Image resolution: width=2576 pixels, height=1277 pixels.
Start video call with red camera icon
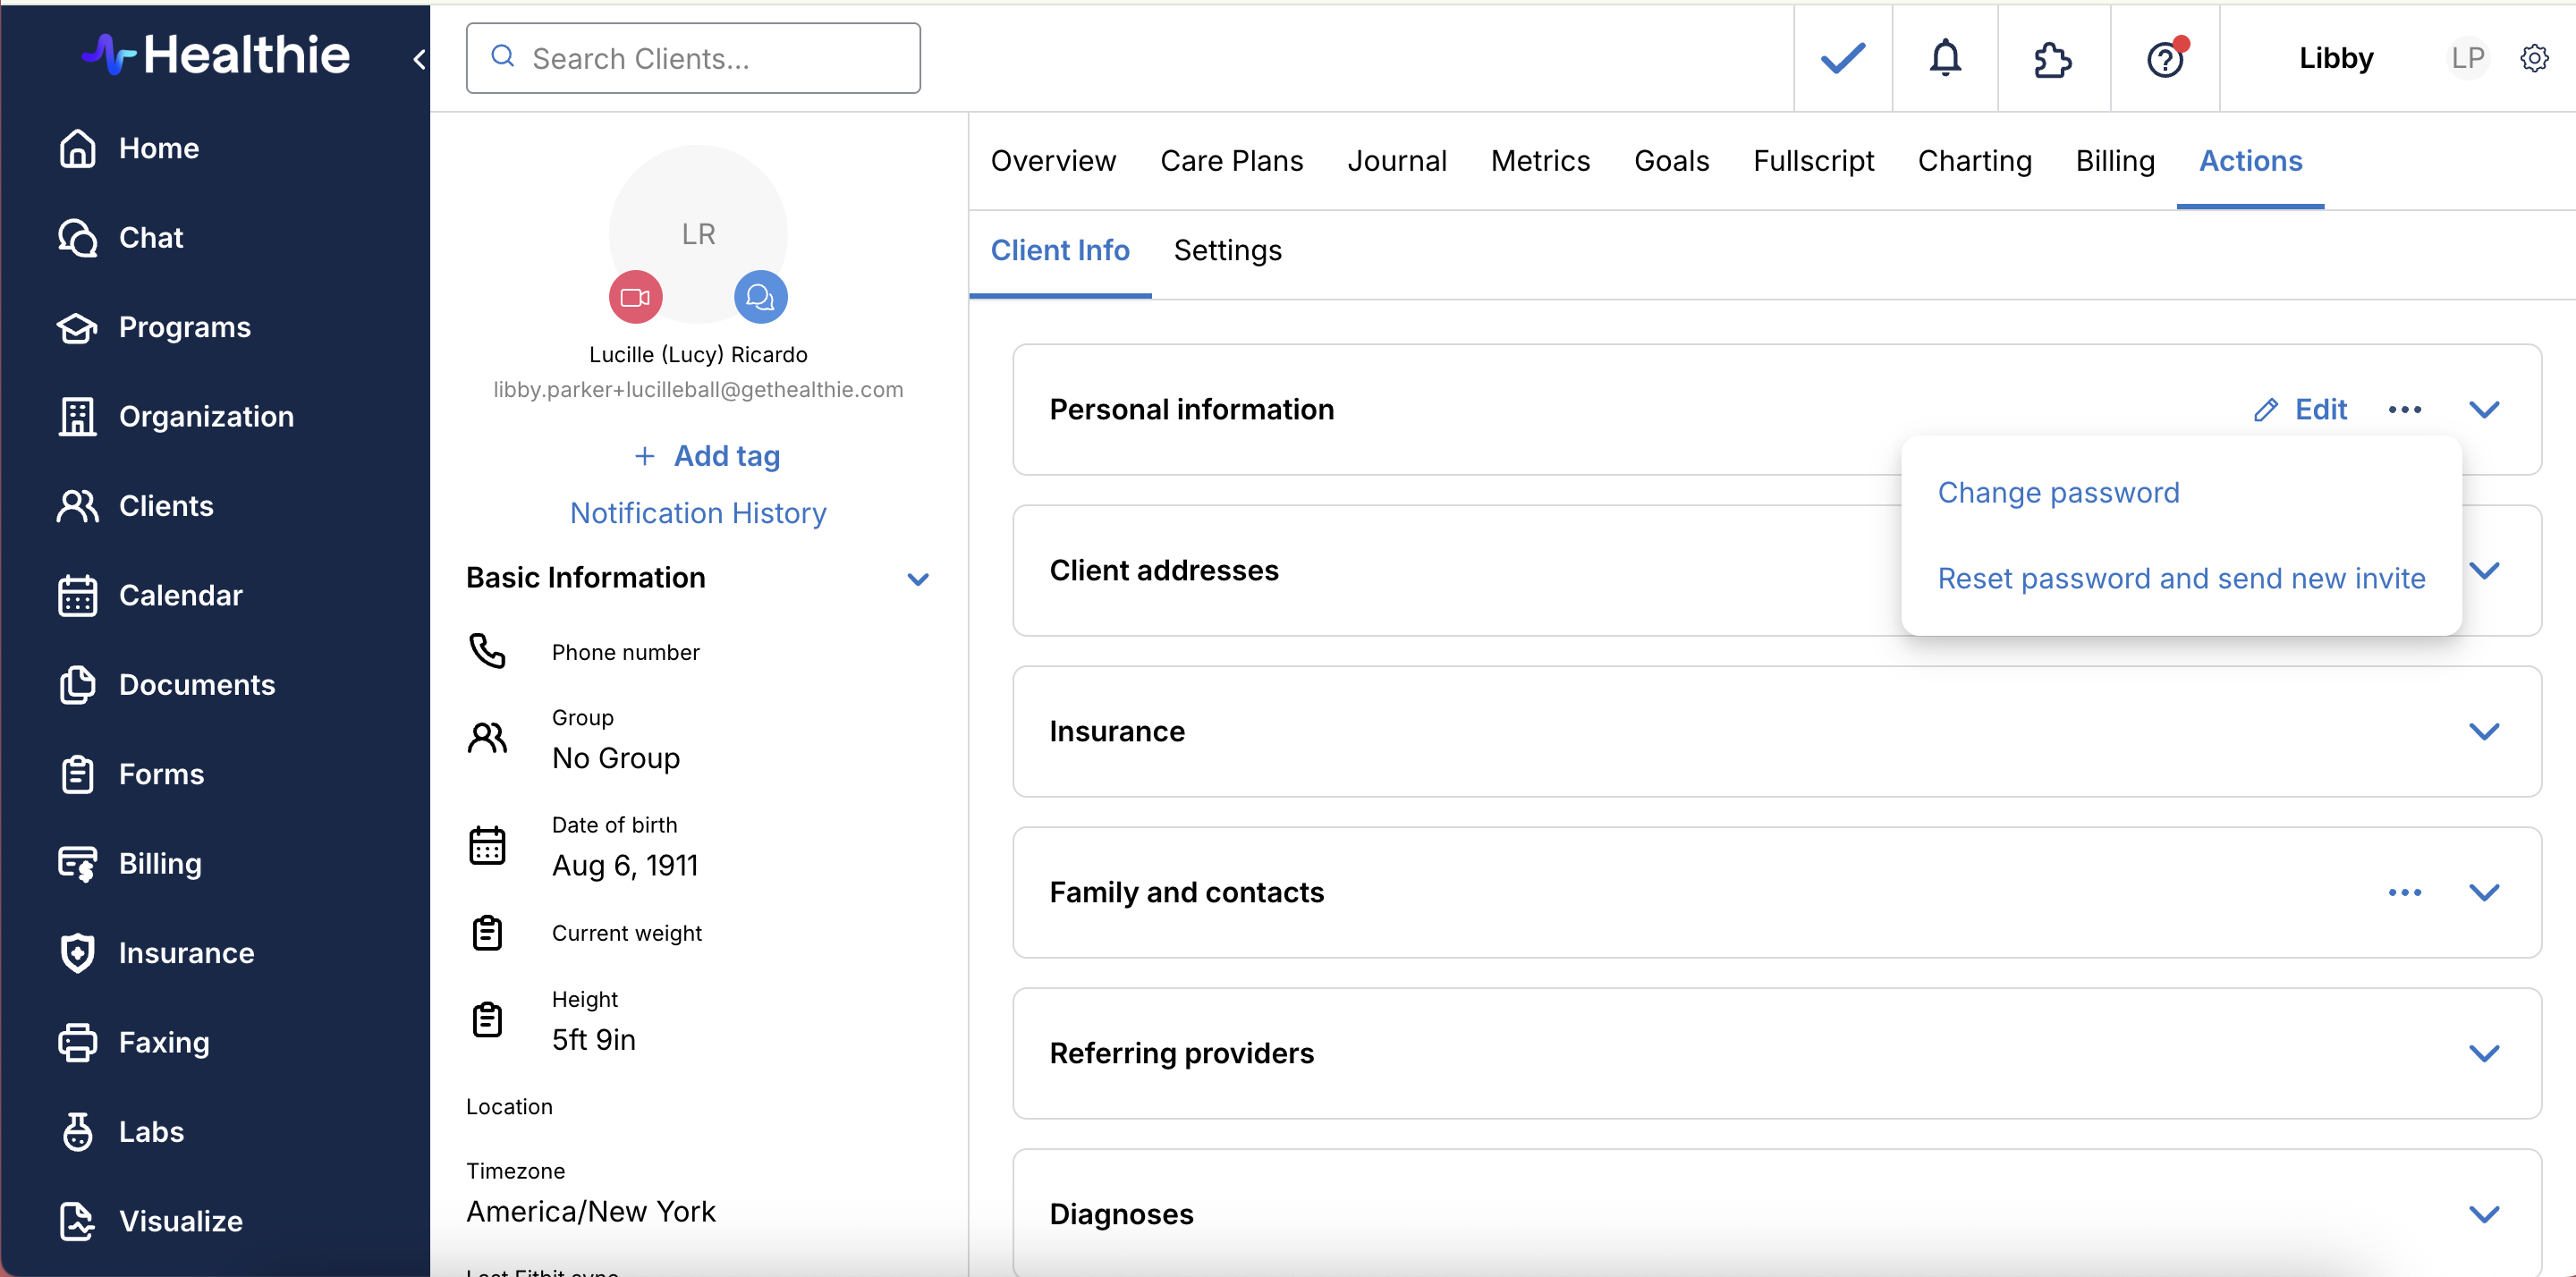(x=635, y=297)
